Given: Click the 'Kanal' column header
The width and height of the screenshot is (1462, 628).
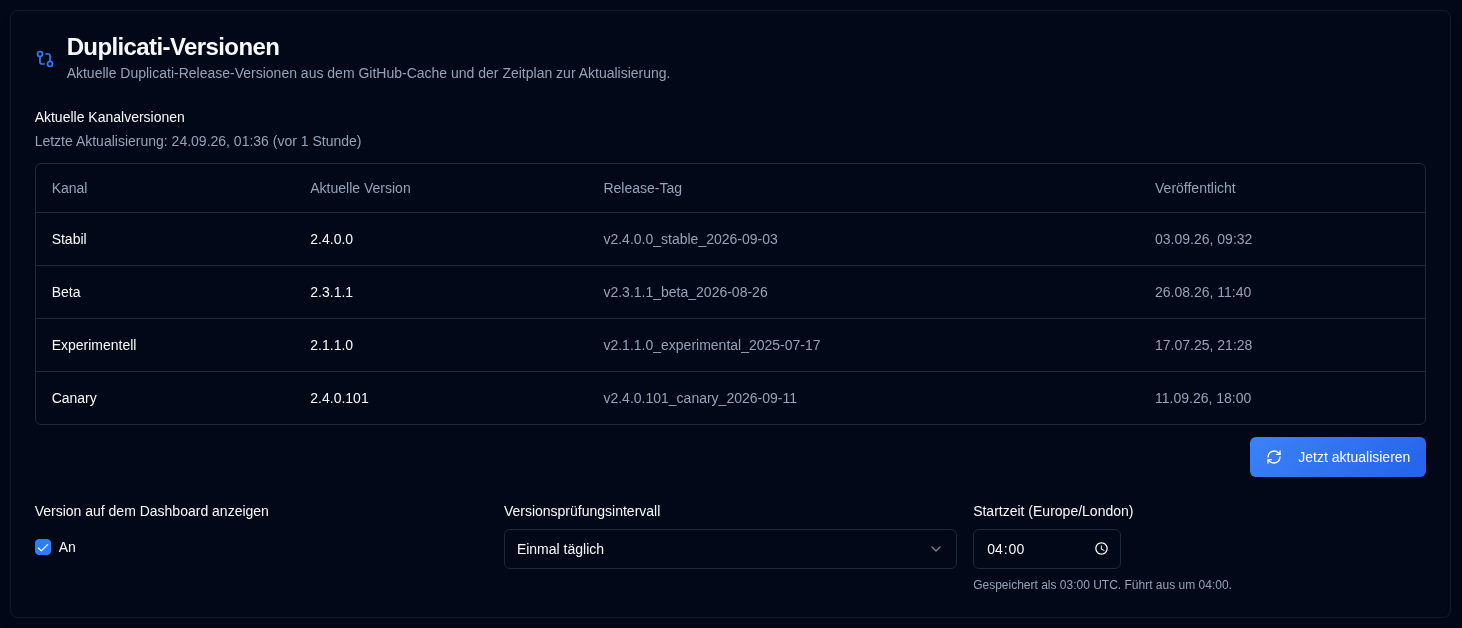Looking at the screenshot, I should (x=69, y=188).
